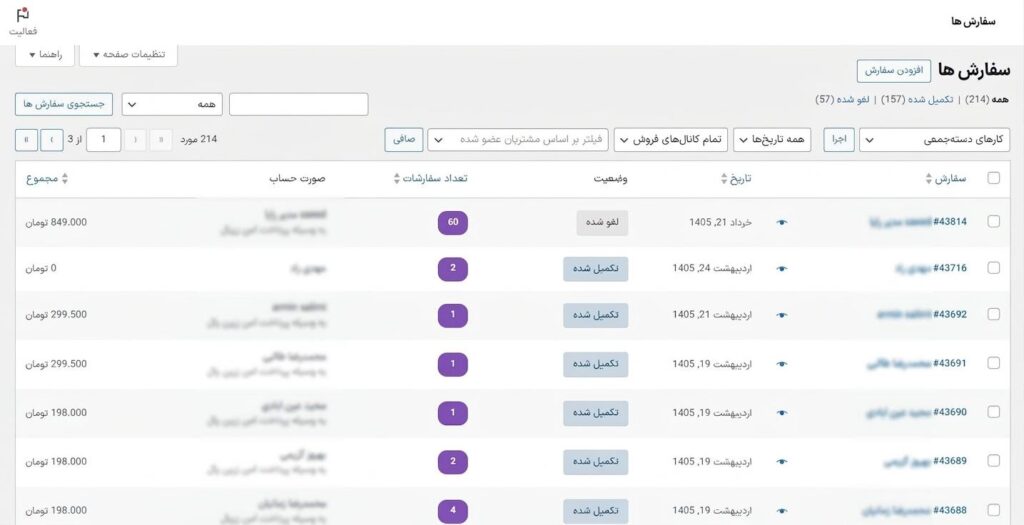
Task: Click add order (افزودن سفارش) button
Action: pyautogui.click(x=893, y=71)
